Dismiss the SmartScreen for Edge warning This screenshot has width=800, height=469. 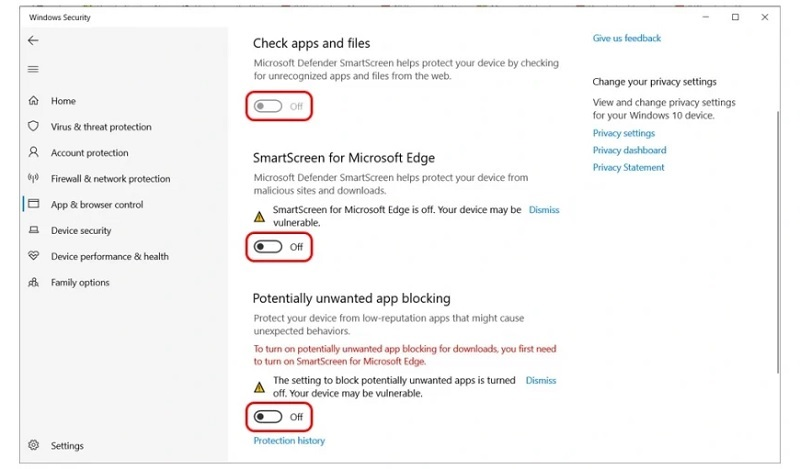543,210
